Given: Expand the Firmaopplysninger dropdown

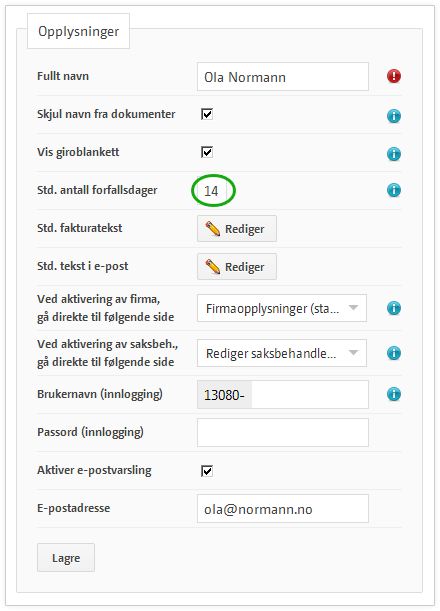Looking at the screenshot, I should 282,308.
